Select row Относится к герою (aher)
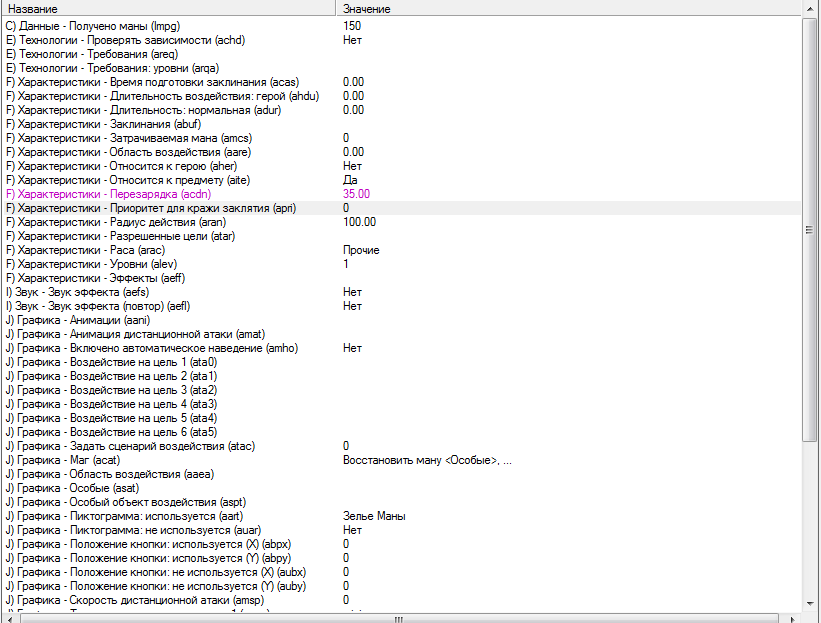Image resolution: width=821 pixels, height=623 pixels. [402, 166]
